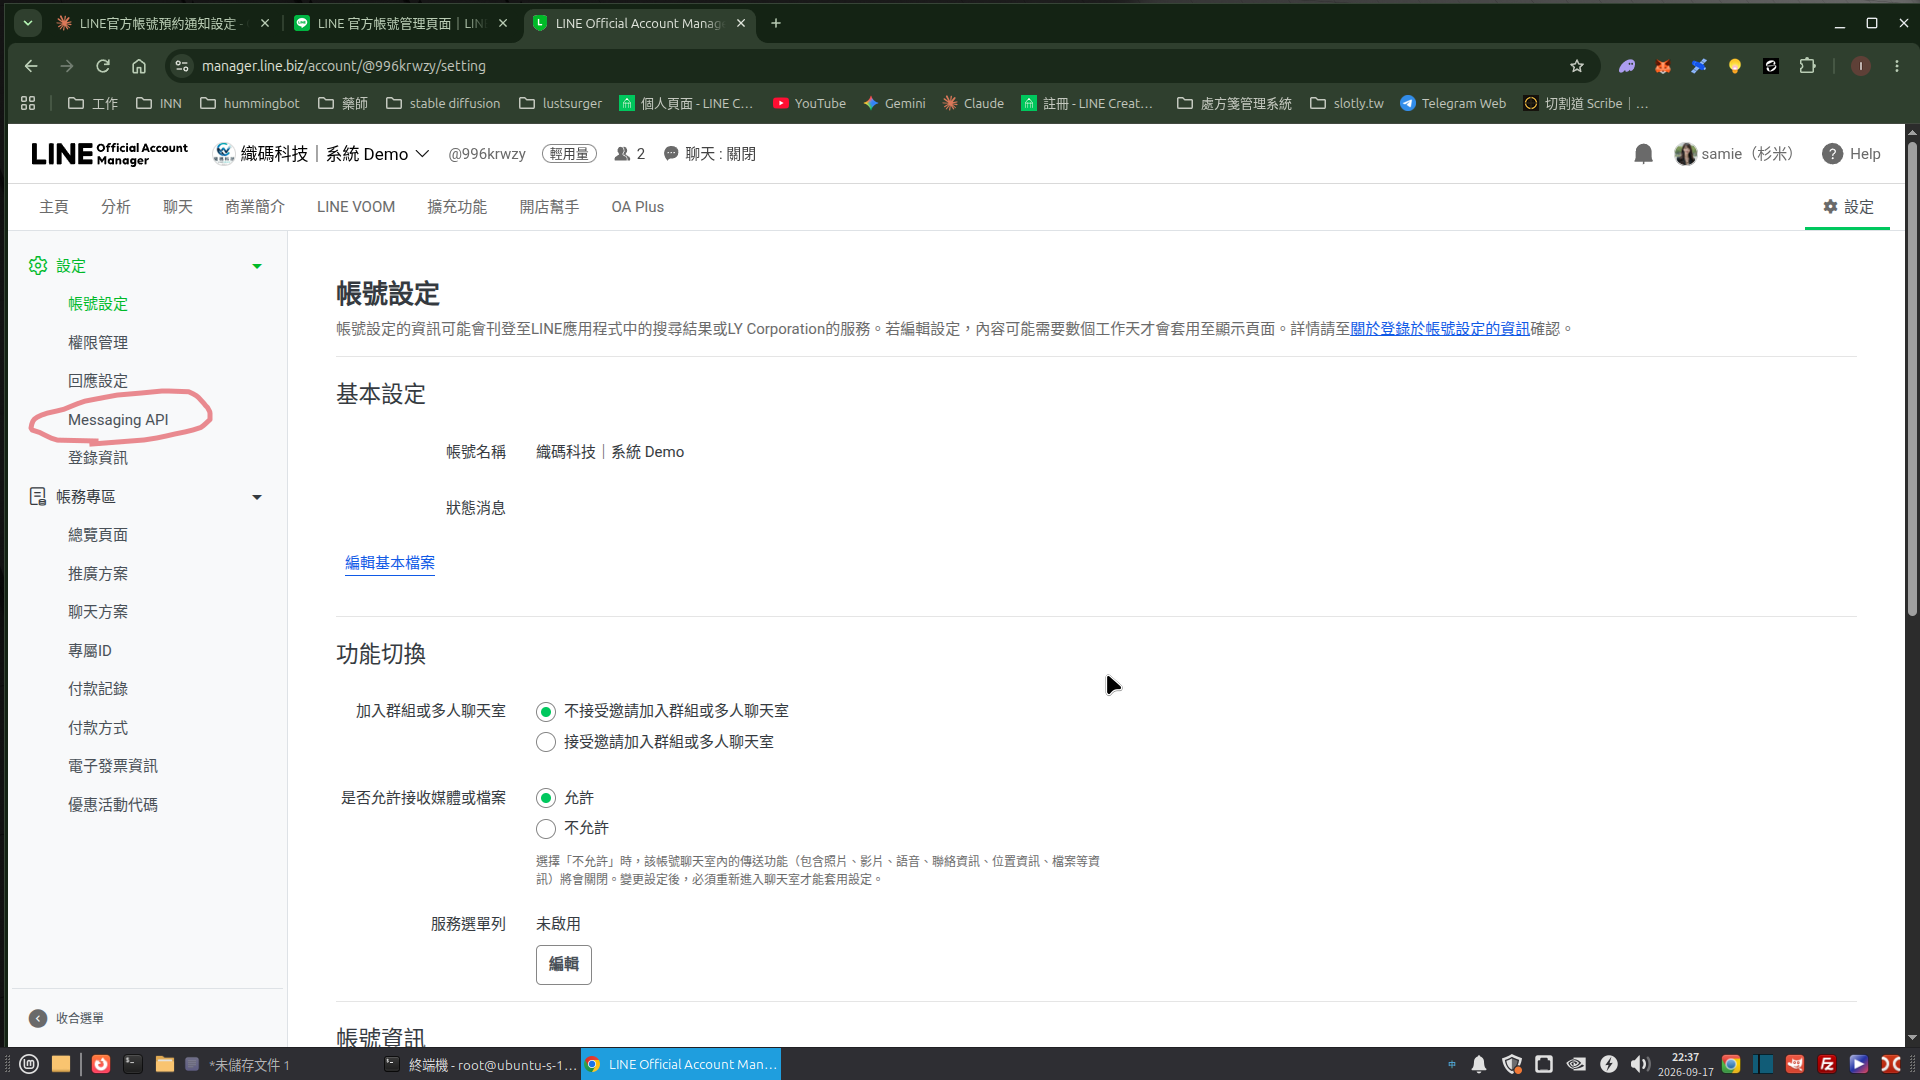Viewport: 1920px width, 1080px height.
Task: Click the address bar URL field
Action: (880, 66)
